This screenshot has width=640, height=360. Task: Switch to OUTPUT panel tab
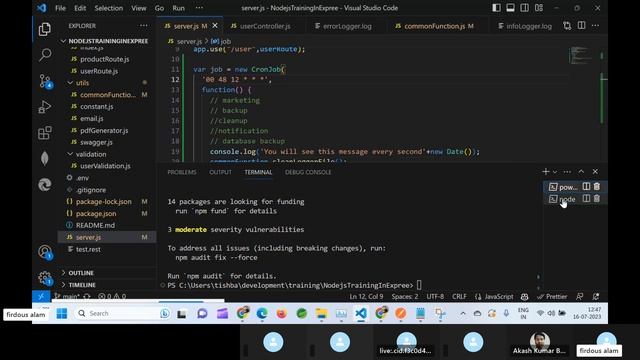point(220,172)
